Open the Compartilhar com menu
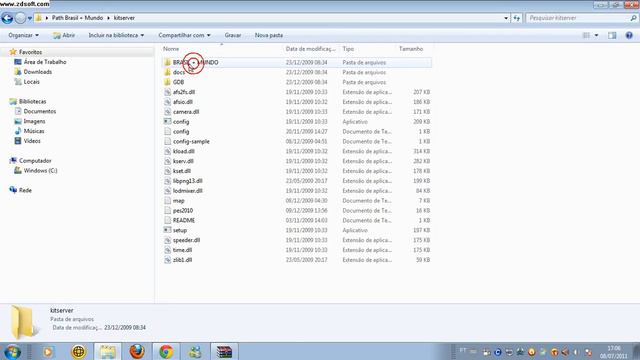Screen dimensions: 640x360 pyautogui.click(x=184, y=35)
